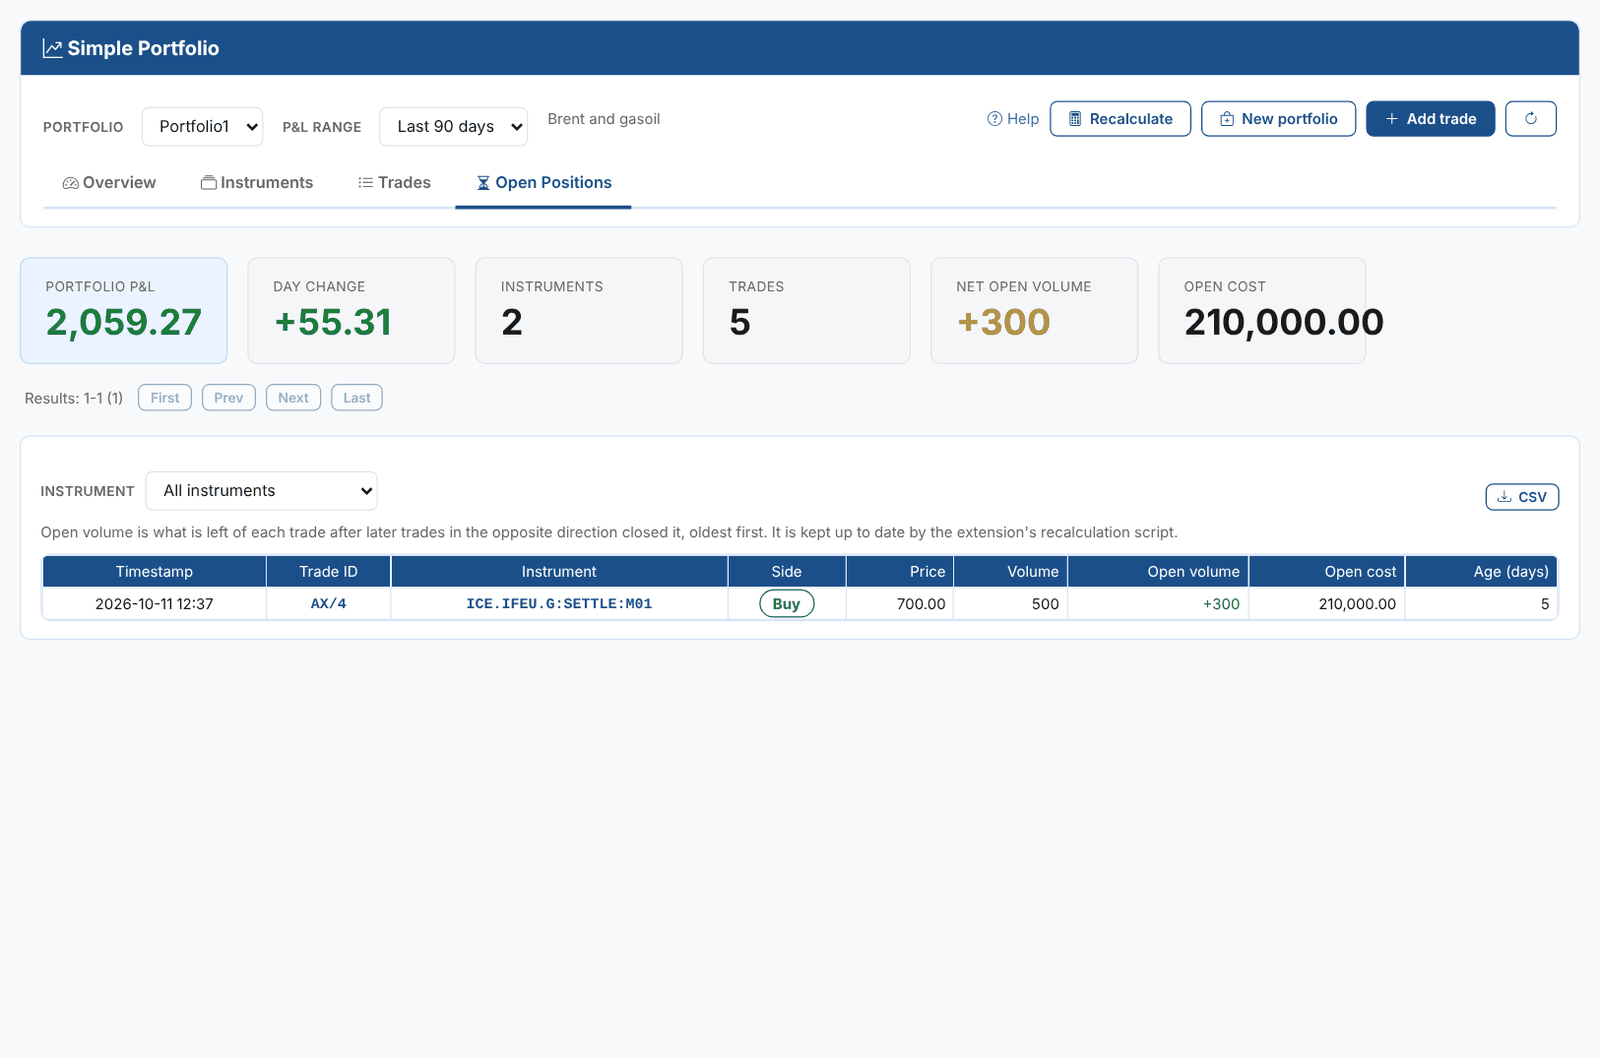Go to the Last results page
Image resolution: width=1600 pixels, height=1058 pixels.
[357, 398]
